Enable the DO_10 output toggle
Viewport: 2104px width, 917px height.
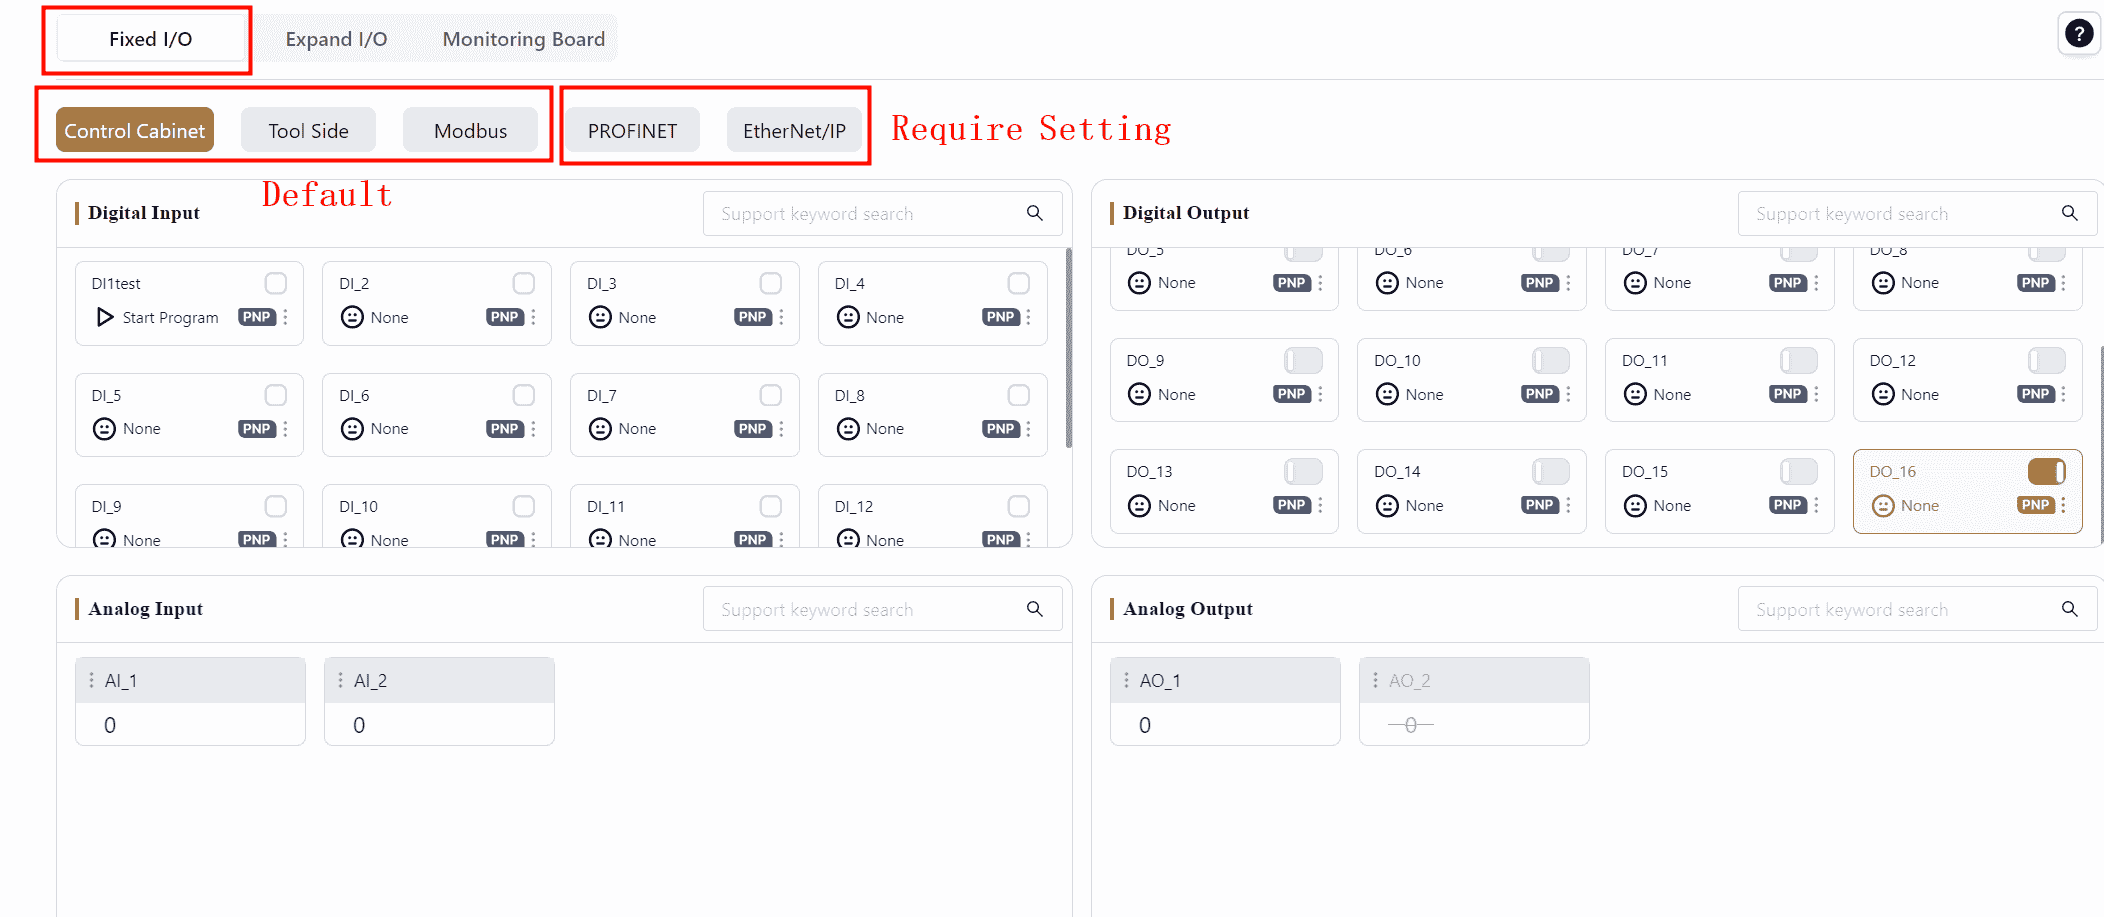(1550, 360)
